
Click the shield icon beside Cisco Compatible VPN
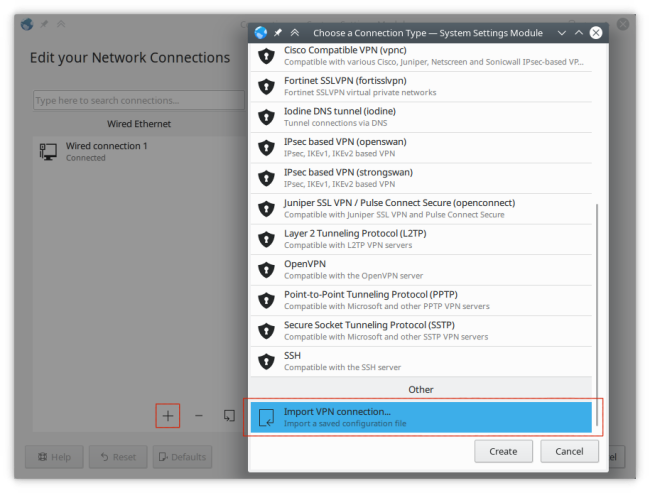pos(266,56)
